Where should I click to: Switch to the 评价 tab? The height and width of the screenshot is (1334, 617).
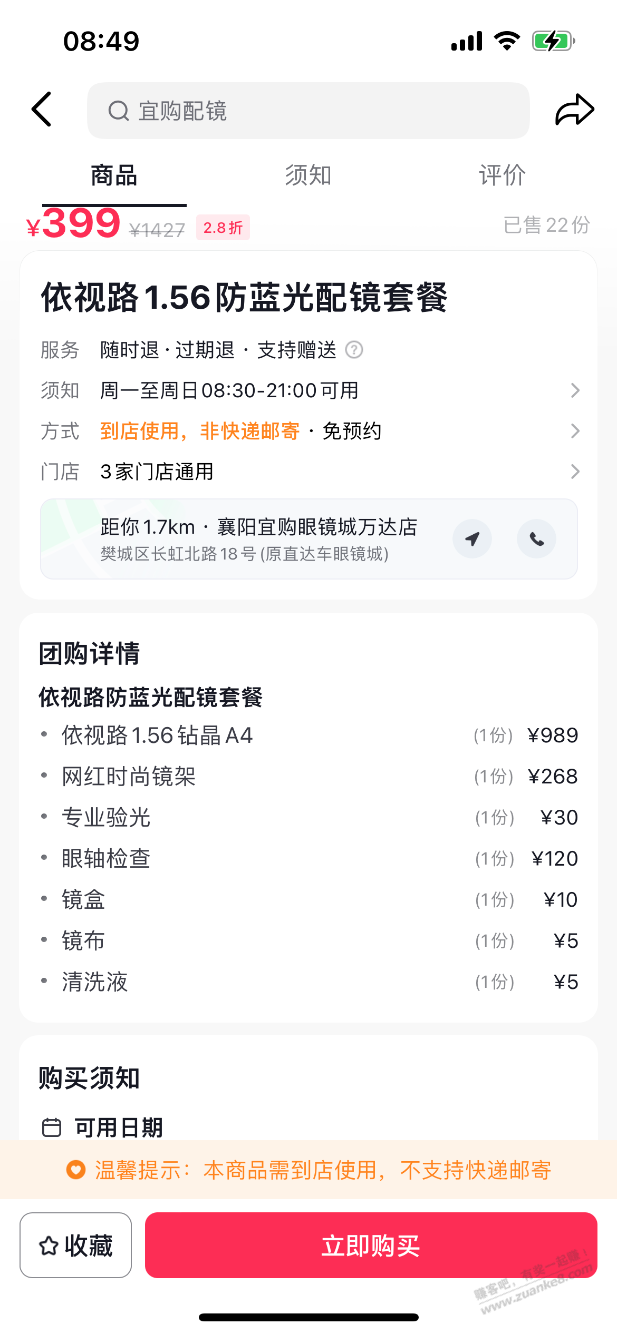point(502,175)
